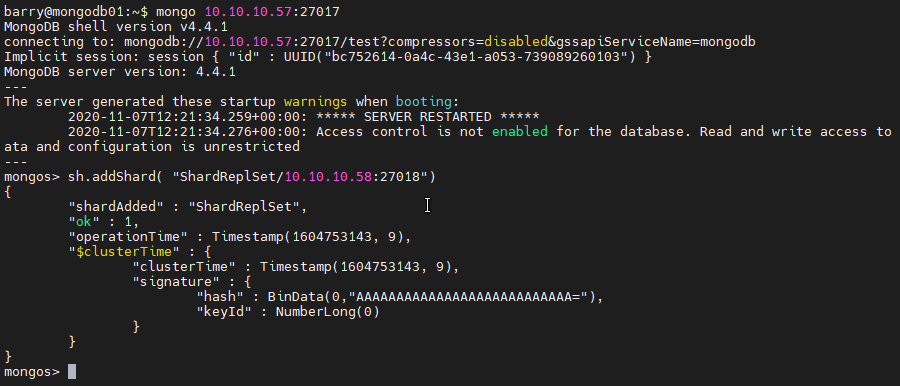900x386 pixels.
Task: Click the SERVER RESTARTED message line
Action: pos(304,117)
